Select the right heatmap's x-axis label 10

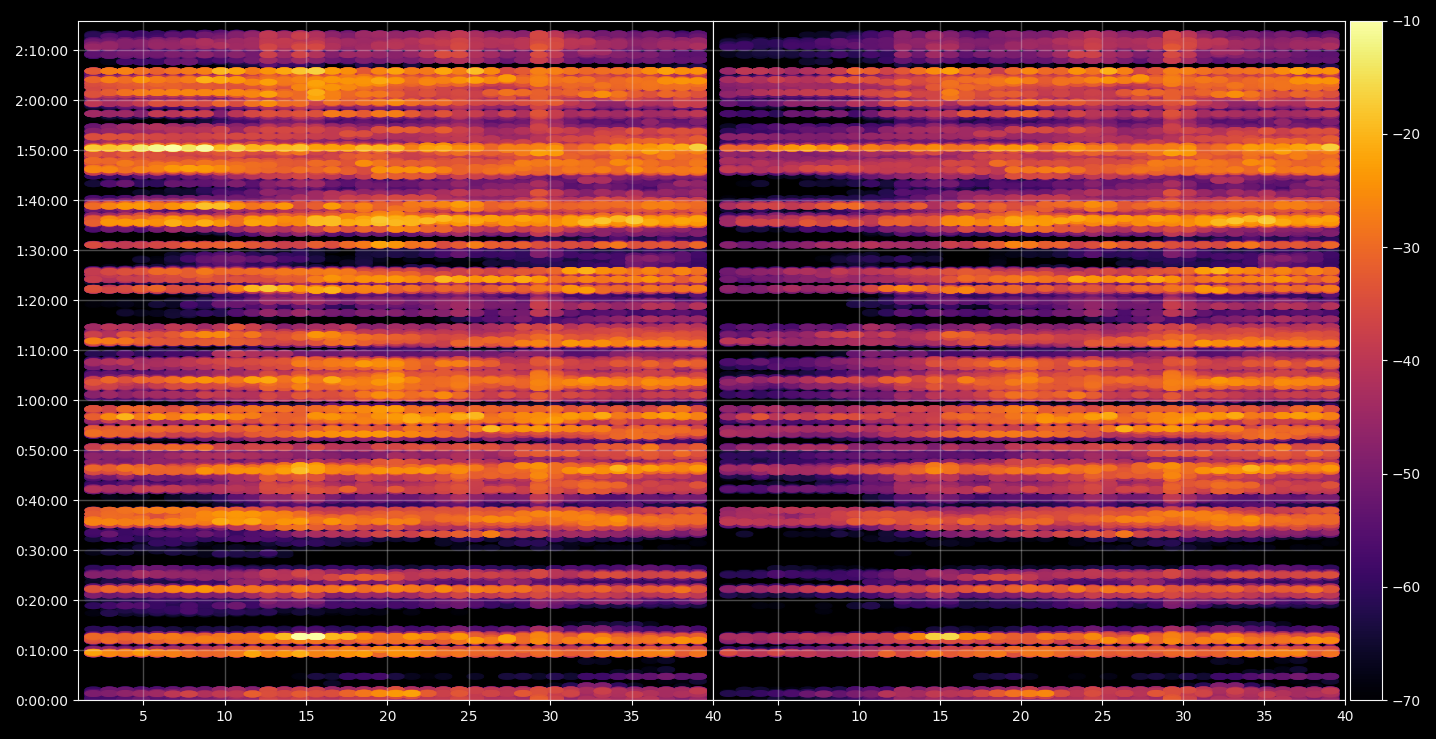click(x=859, y=716)
